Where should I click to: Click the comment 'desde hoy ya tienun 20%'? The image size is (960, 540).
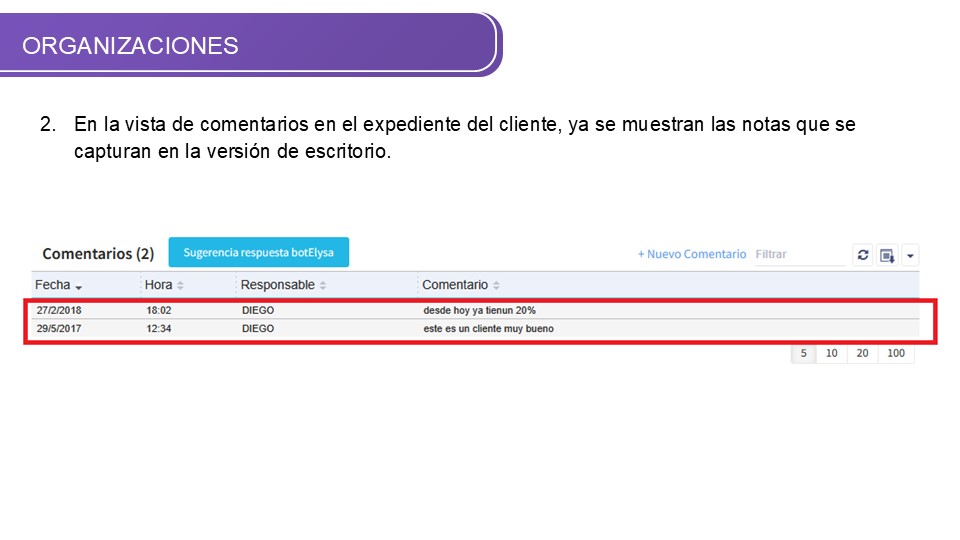pos(479,310)
